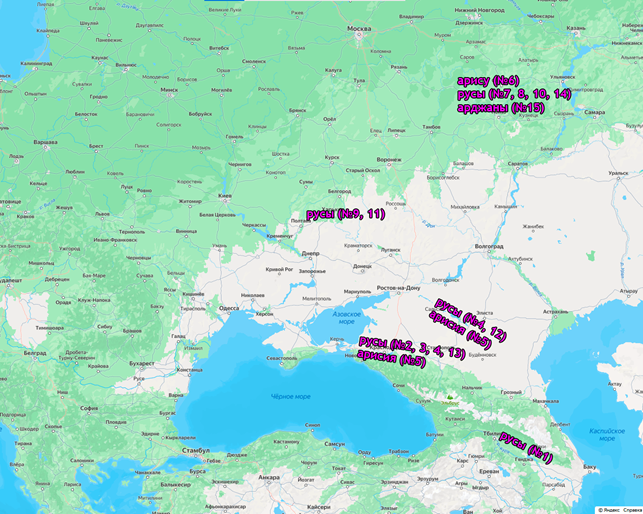Screen dimensions: 643x514
Task: Click the Чёрное море label
Action: [x=289, y=396]
